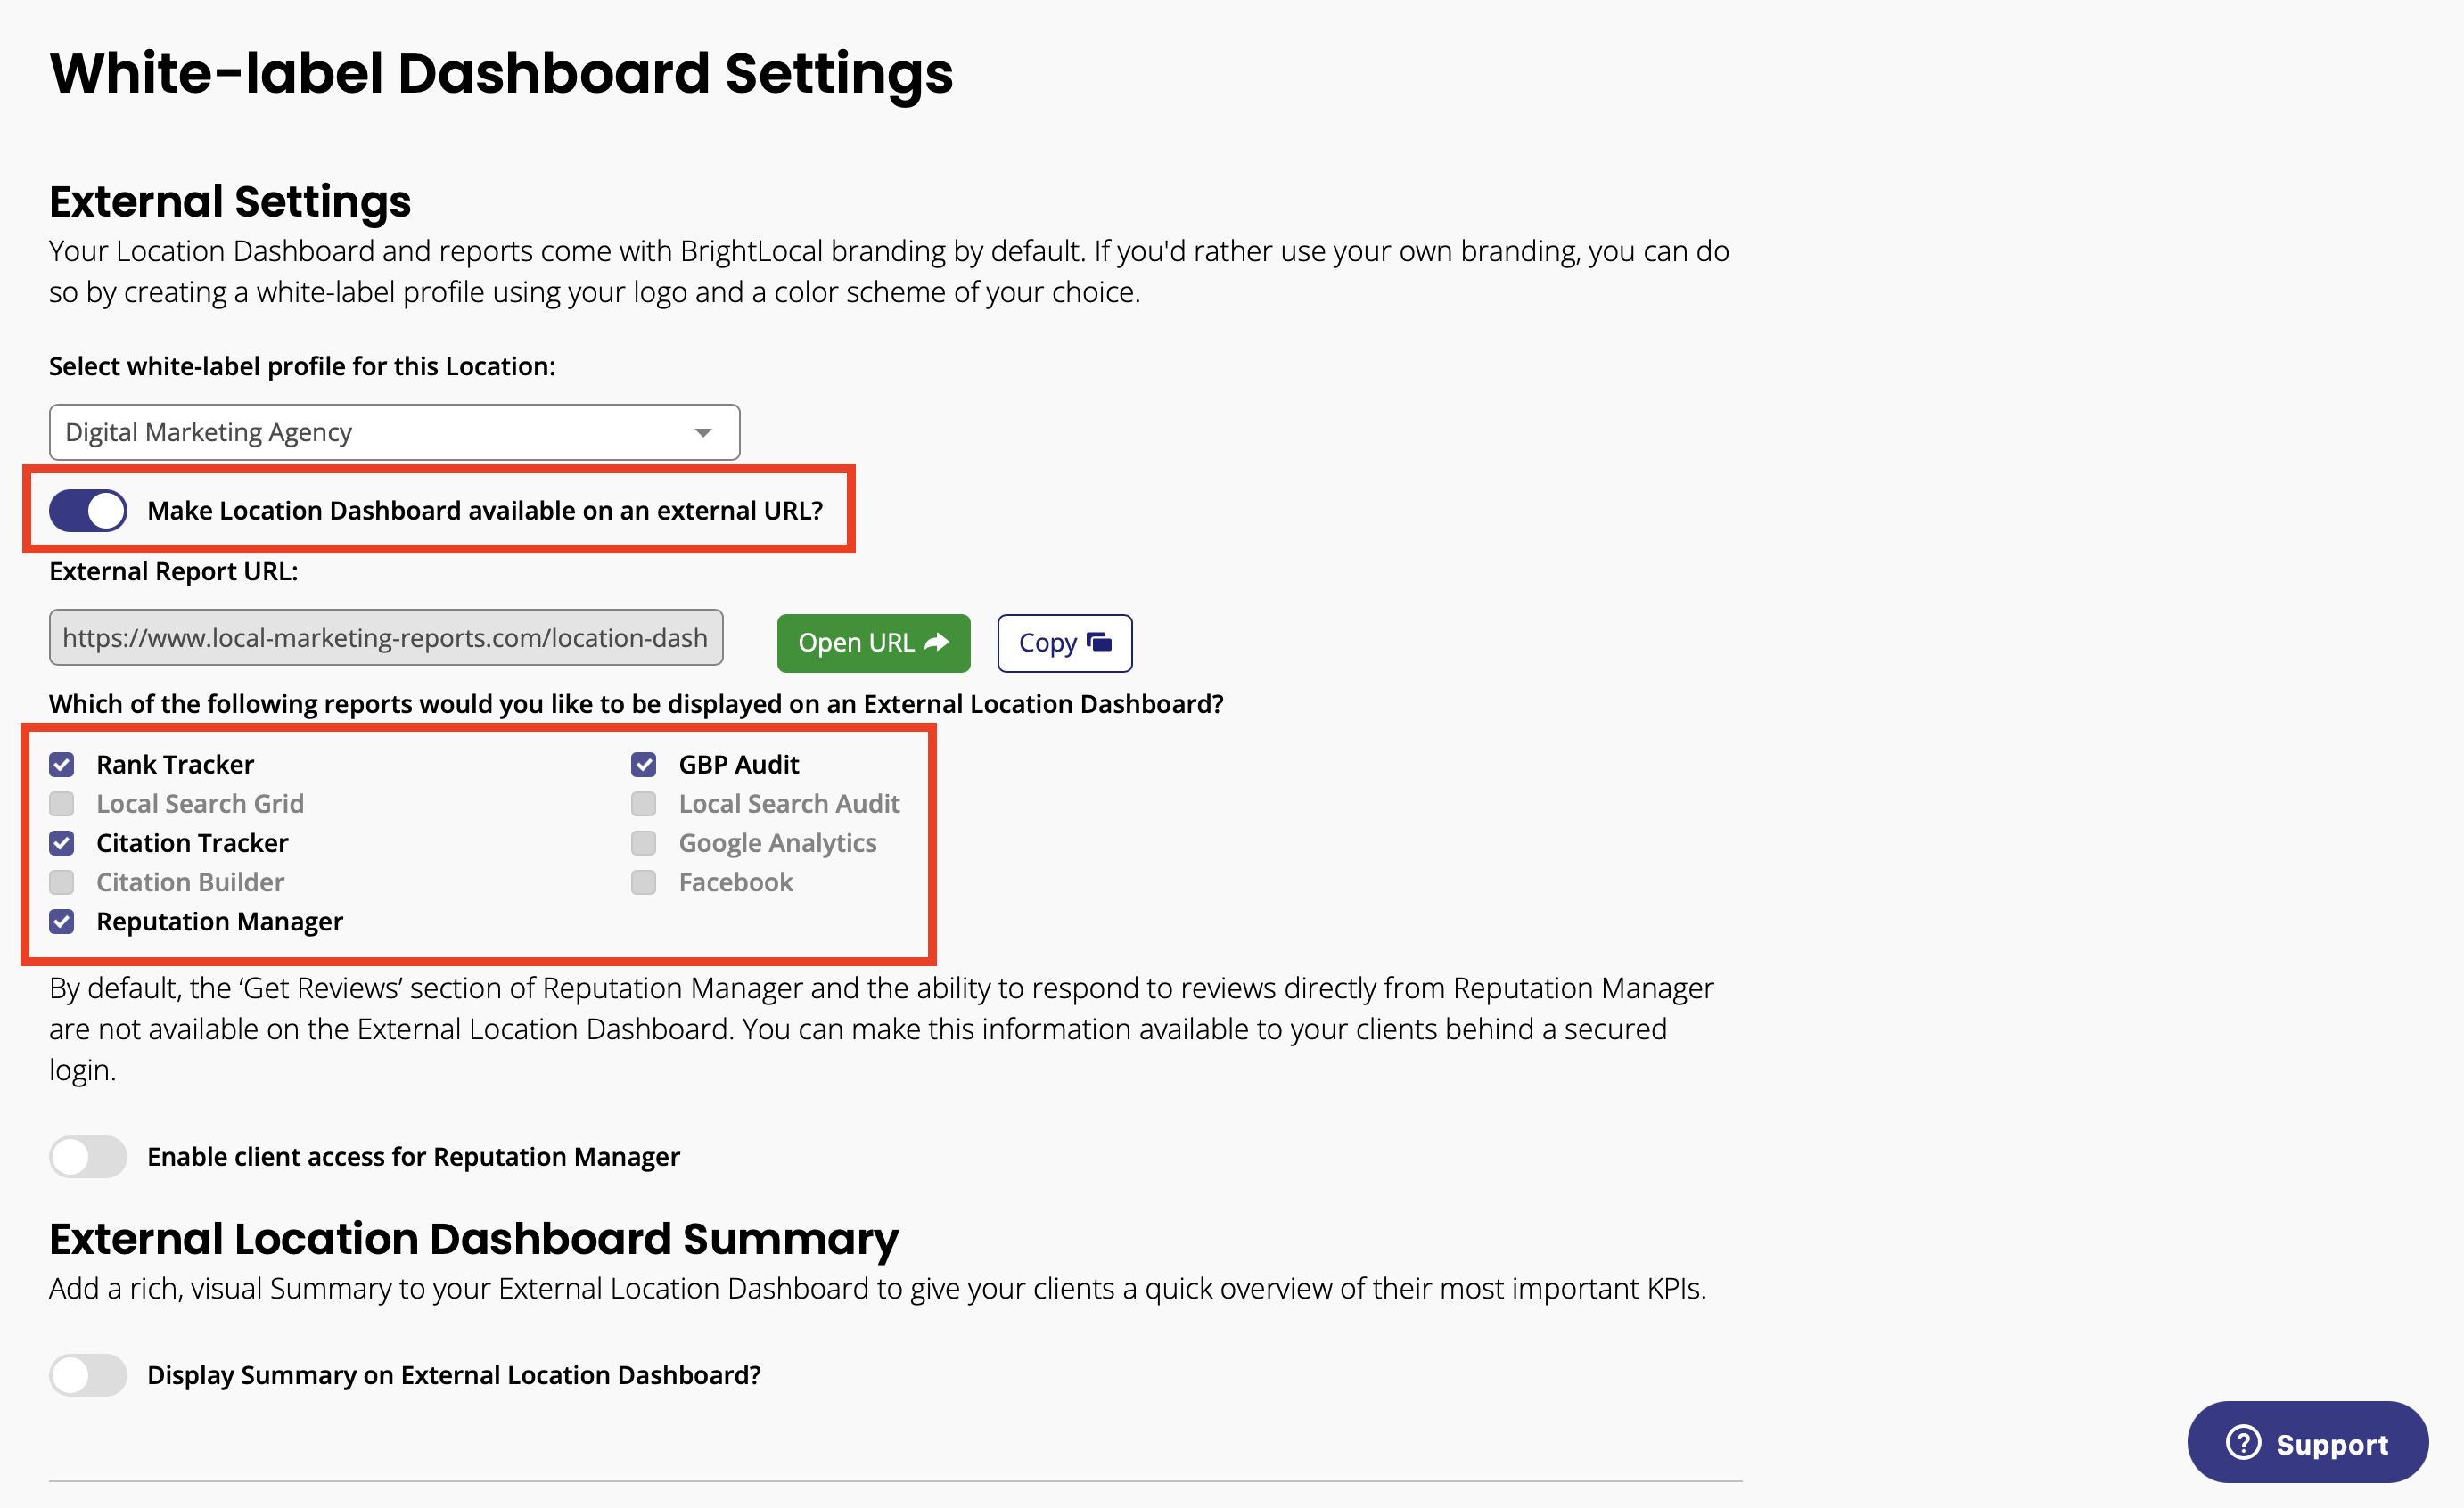Turn on Display Summary on External Dashboard
The height and width of the screenshot is (1508, 2464).
(88, 1374)
